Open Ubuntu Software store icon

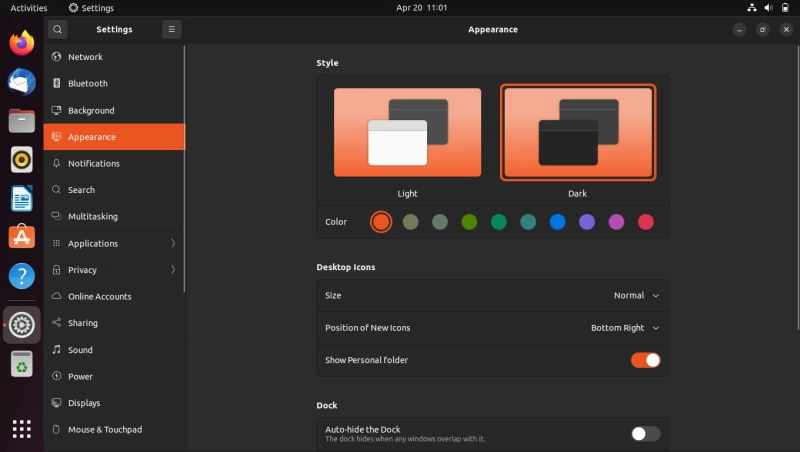point(21,237)
